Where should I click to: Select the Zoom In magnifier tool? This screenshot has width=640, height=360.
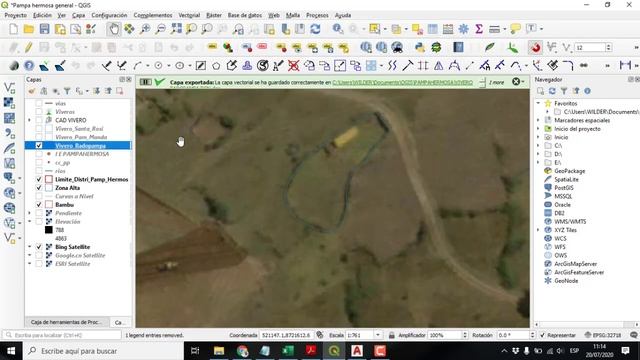click(x=145, y=29)
